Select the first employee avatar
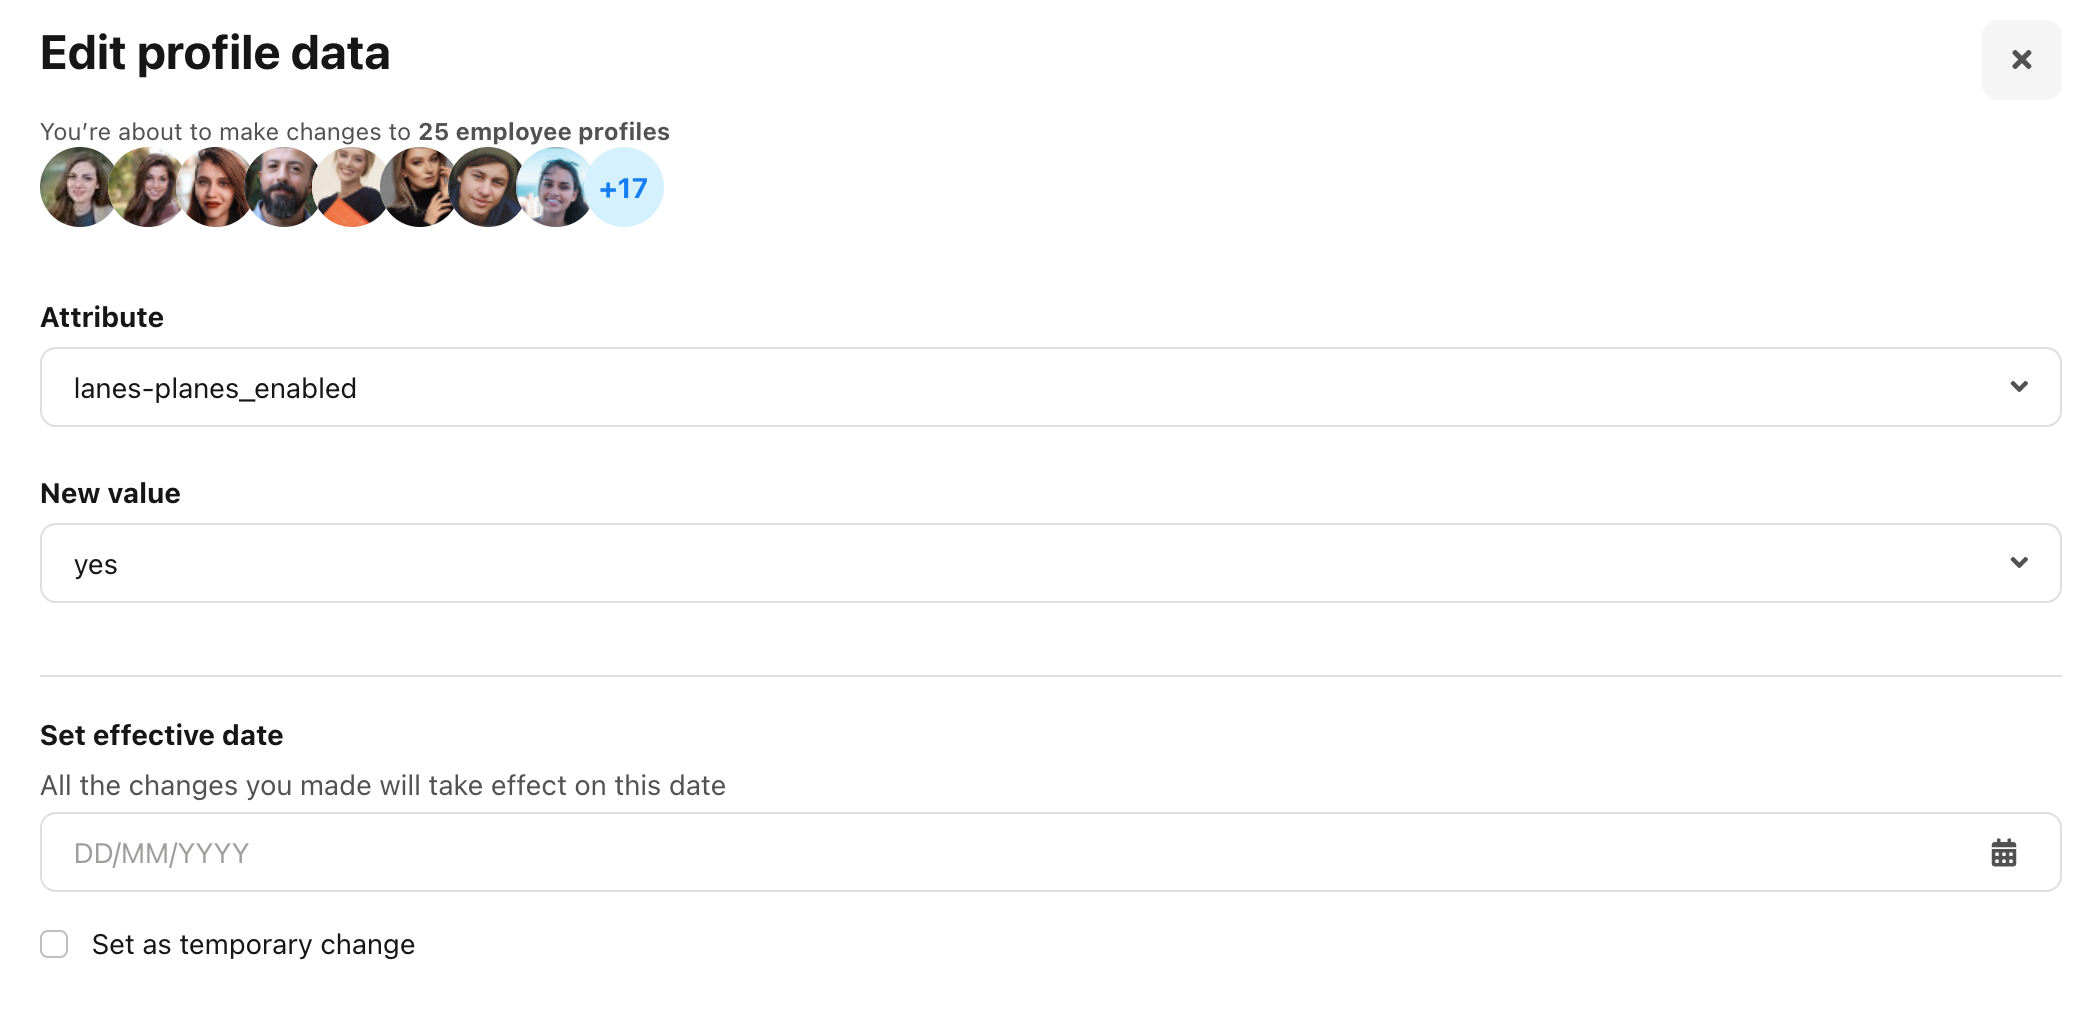2094x1012 pixels. point(79,187)
